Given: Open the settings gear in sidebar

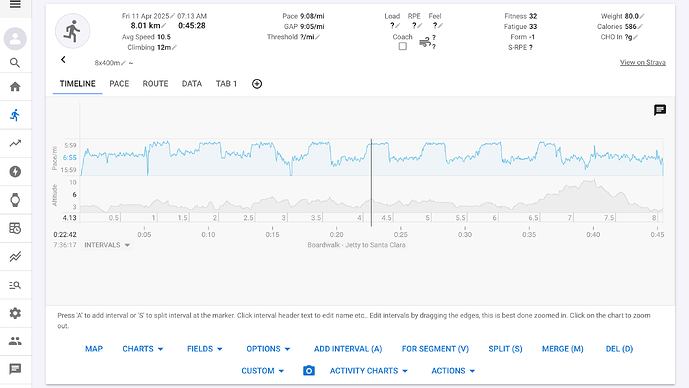Looking at the screenshot, I should pyautogui.click(x=15, y=313).
